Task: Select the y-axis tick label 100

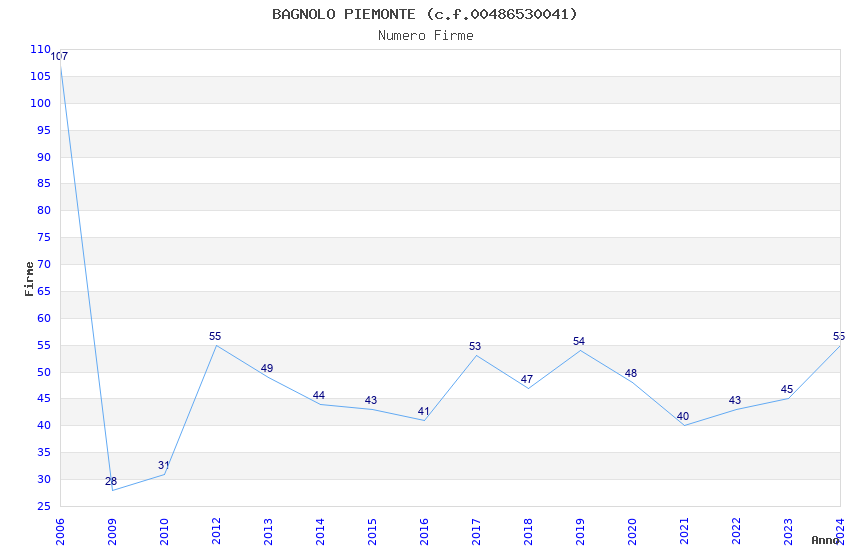Action: [x=41, y=103]
